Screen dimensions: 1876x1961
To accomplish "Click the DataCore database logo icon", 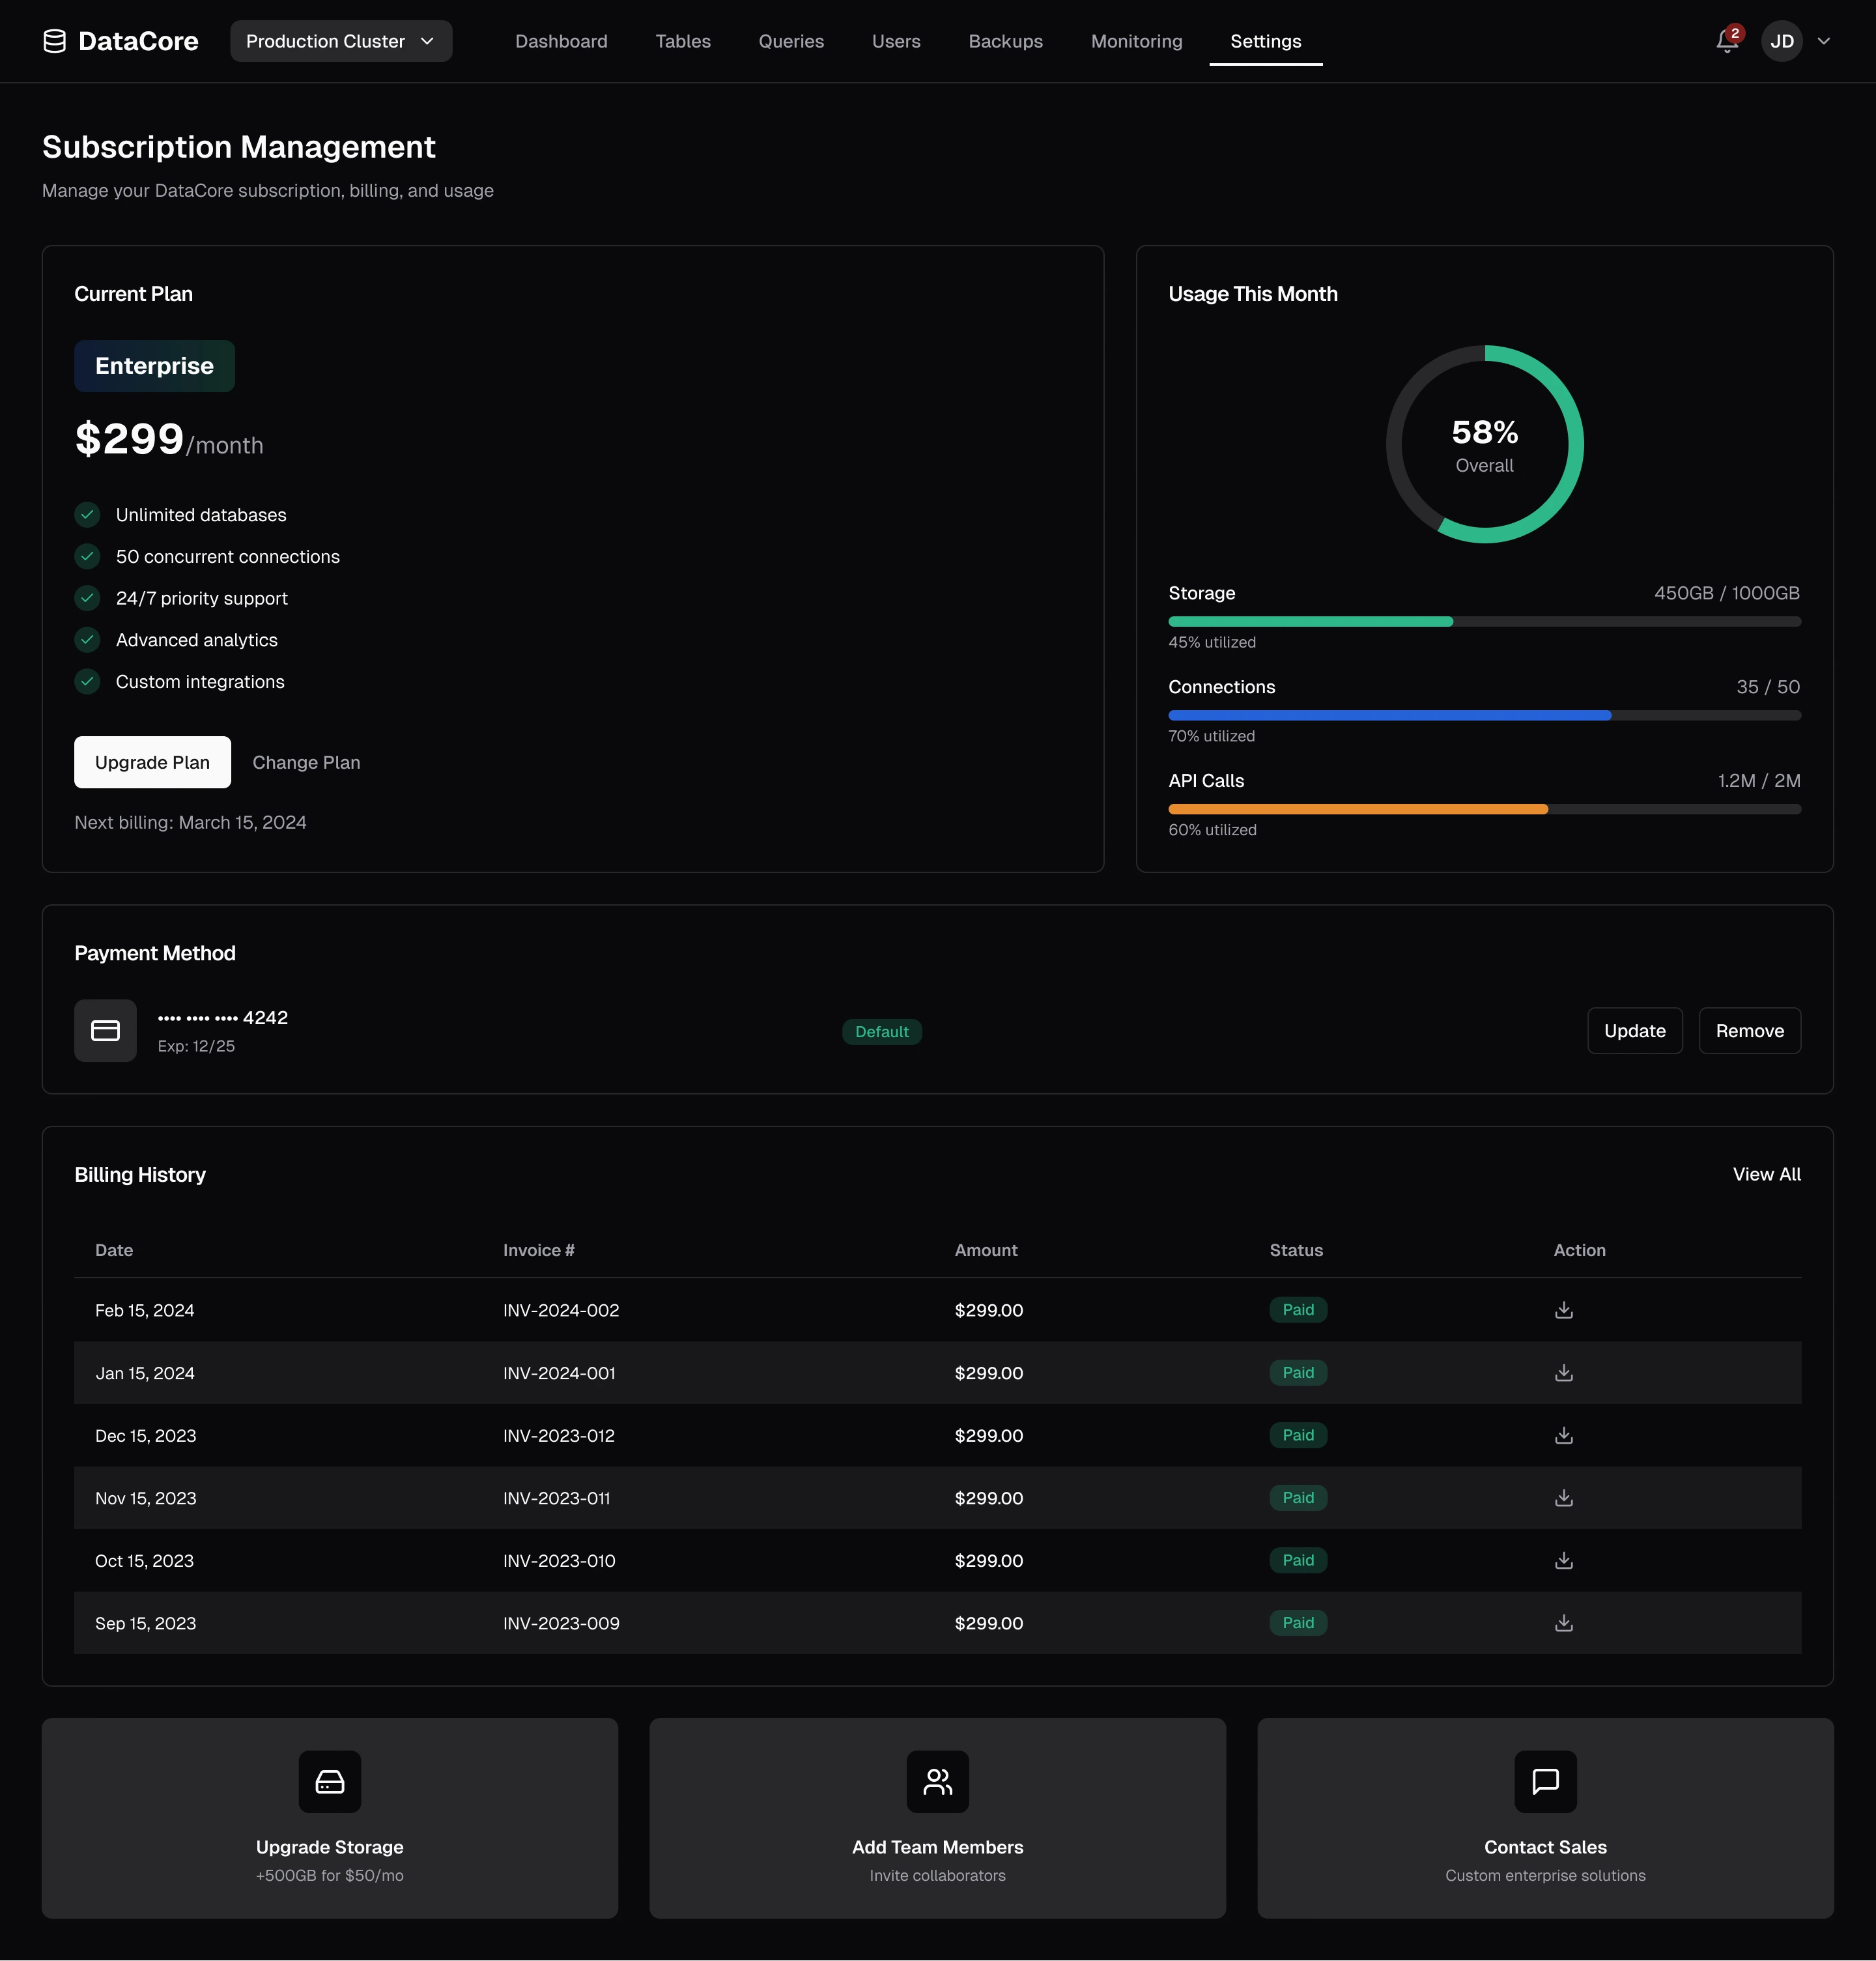I will (55, 41).
